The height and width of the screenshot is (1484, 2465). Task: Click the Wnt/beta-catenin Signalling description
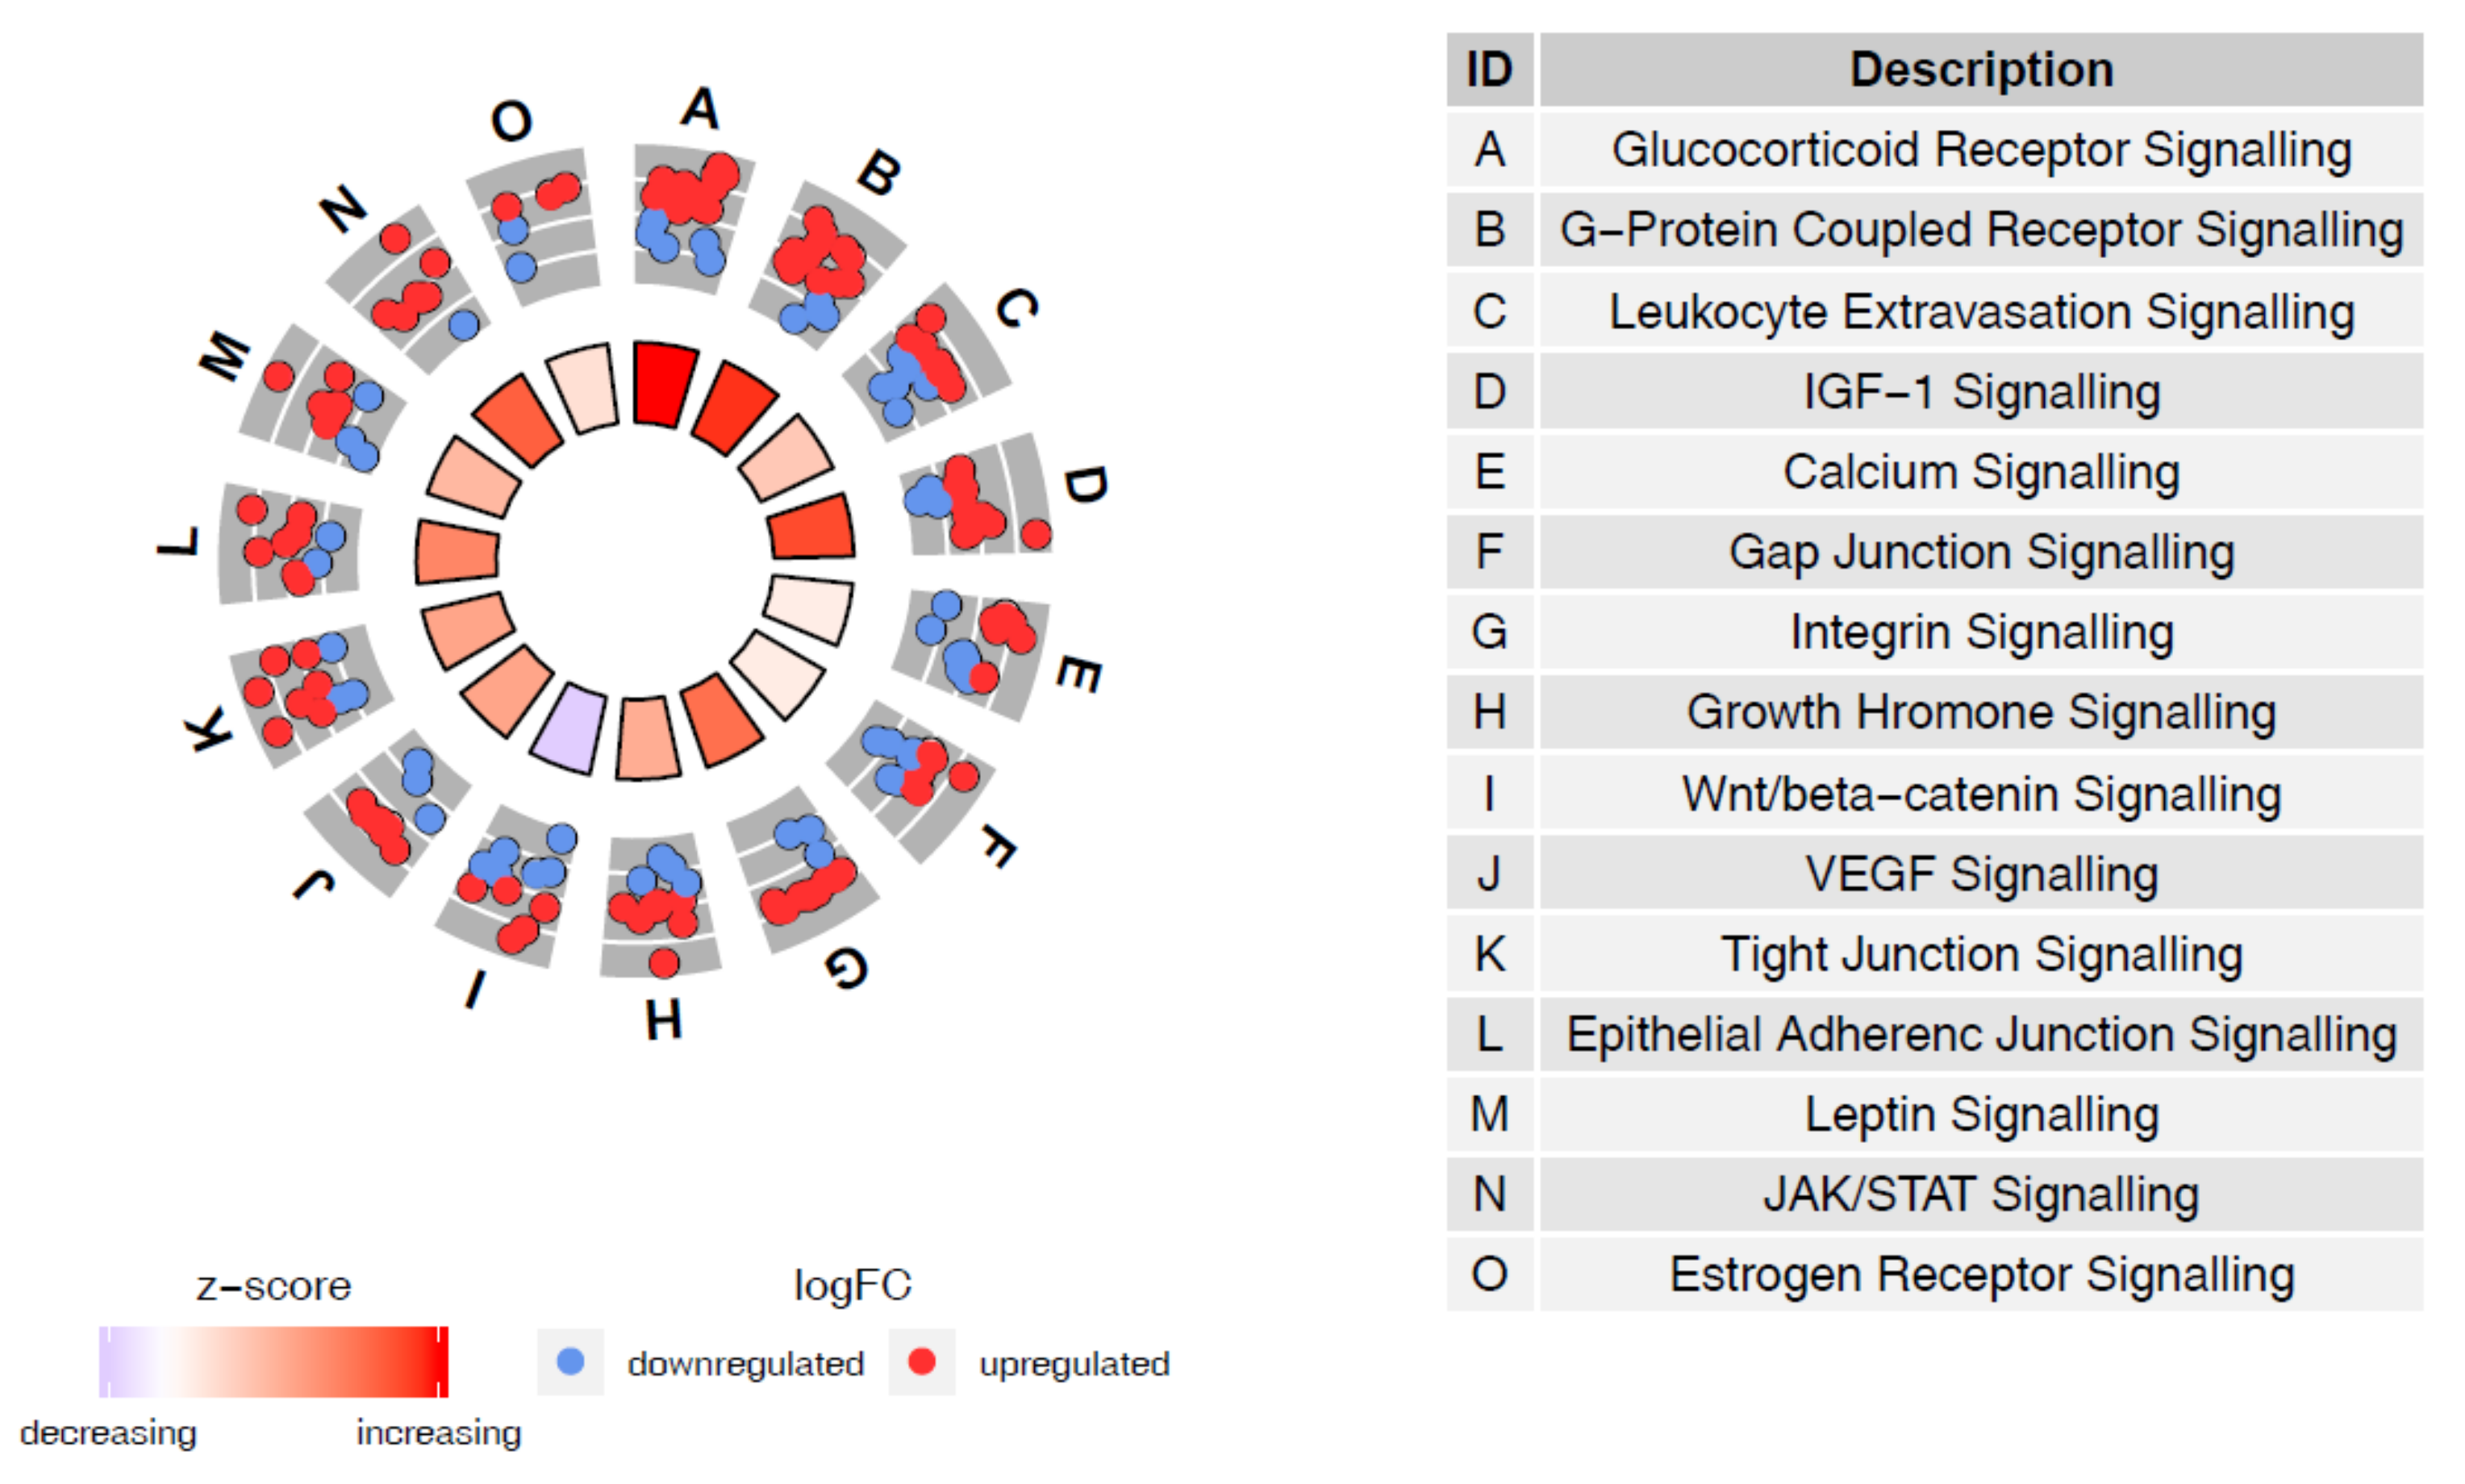click(x=1980, y=794)
